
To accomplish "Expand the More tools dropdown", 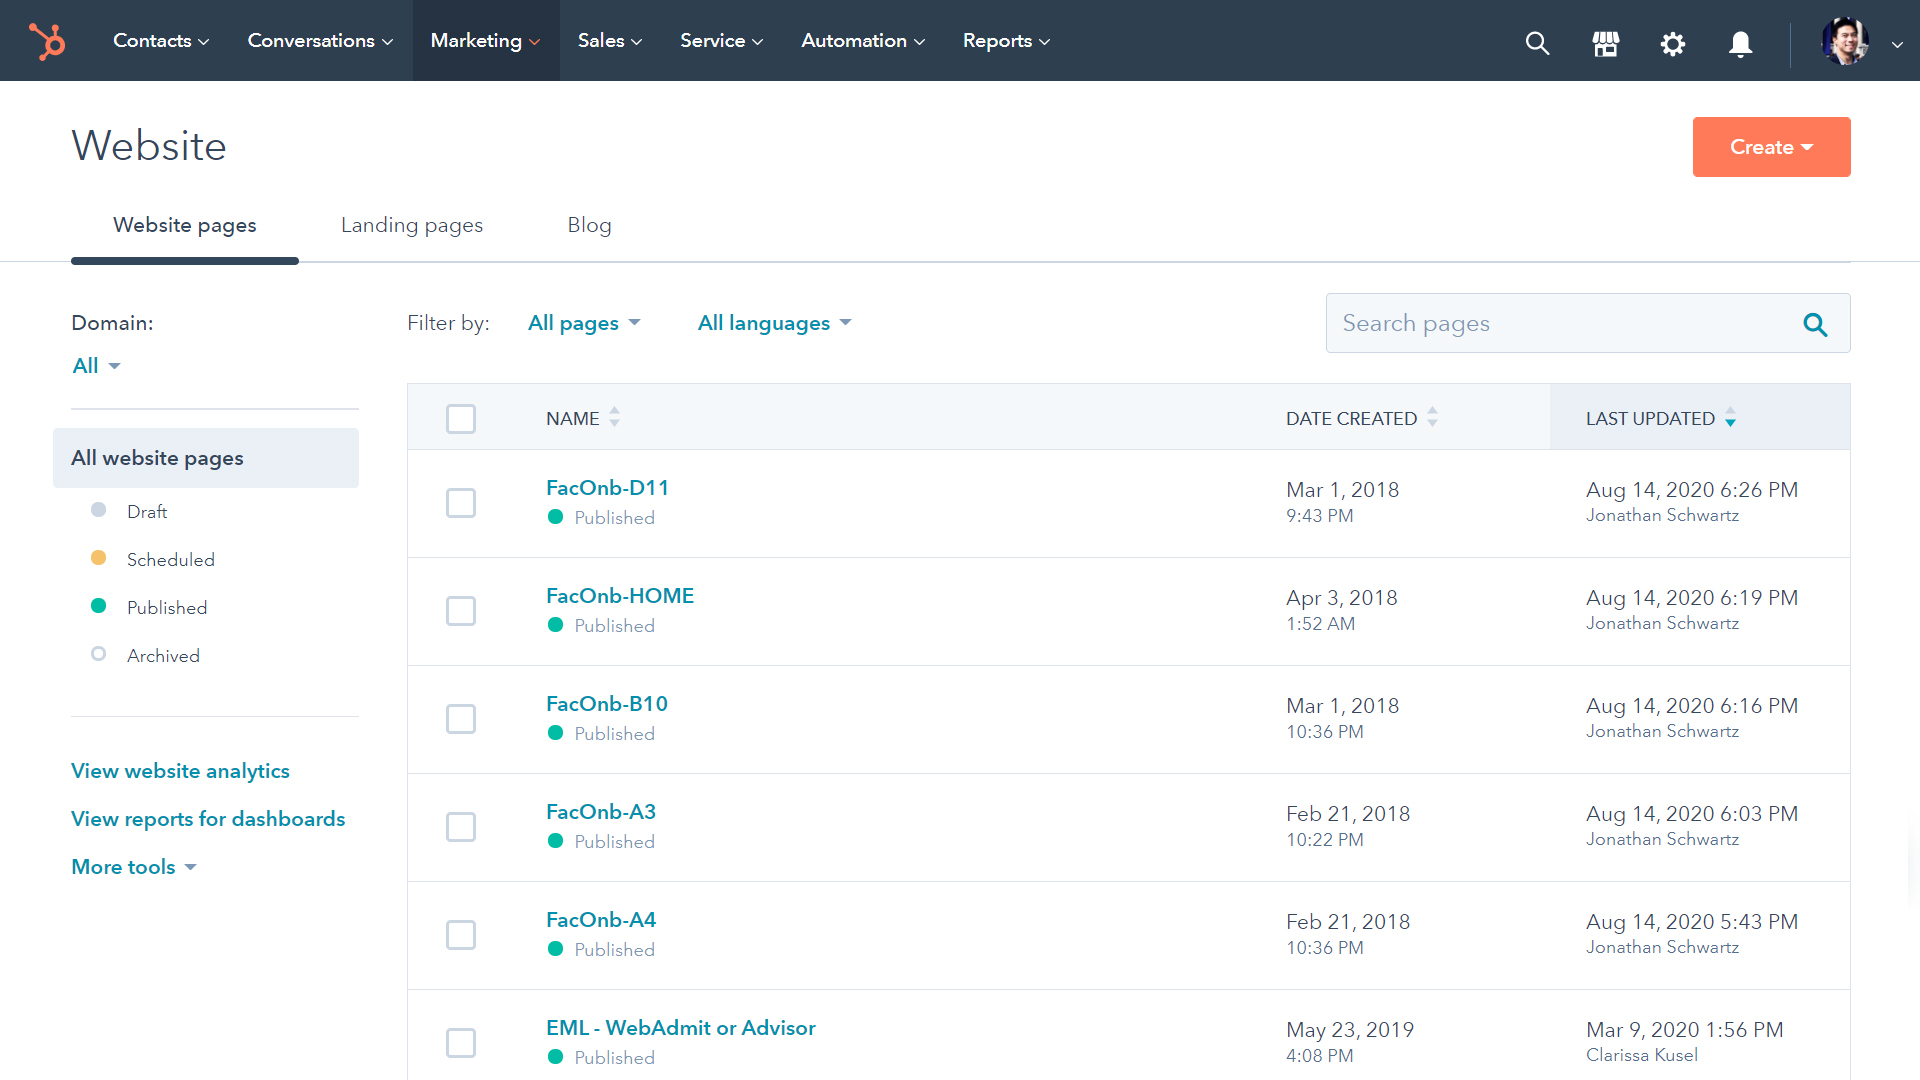I will pos(134,867).
